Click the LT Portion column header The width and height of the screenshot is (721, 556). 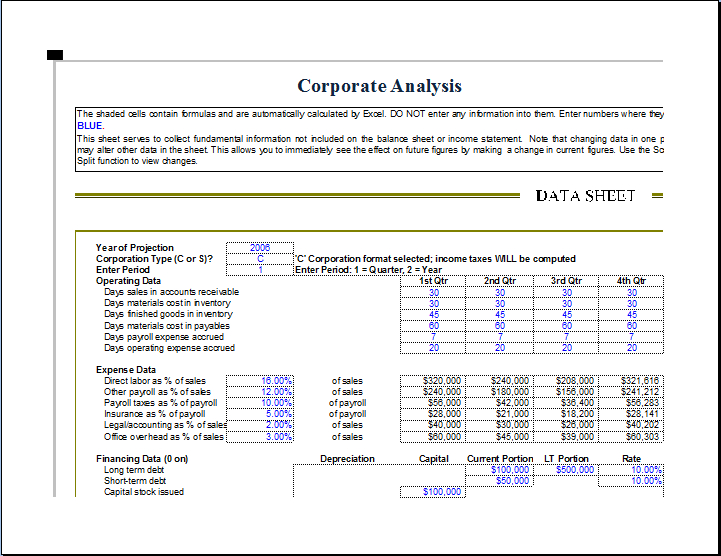(566, 459)
